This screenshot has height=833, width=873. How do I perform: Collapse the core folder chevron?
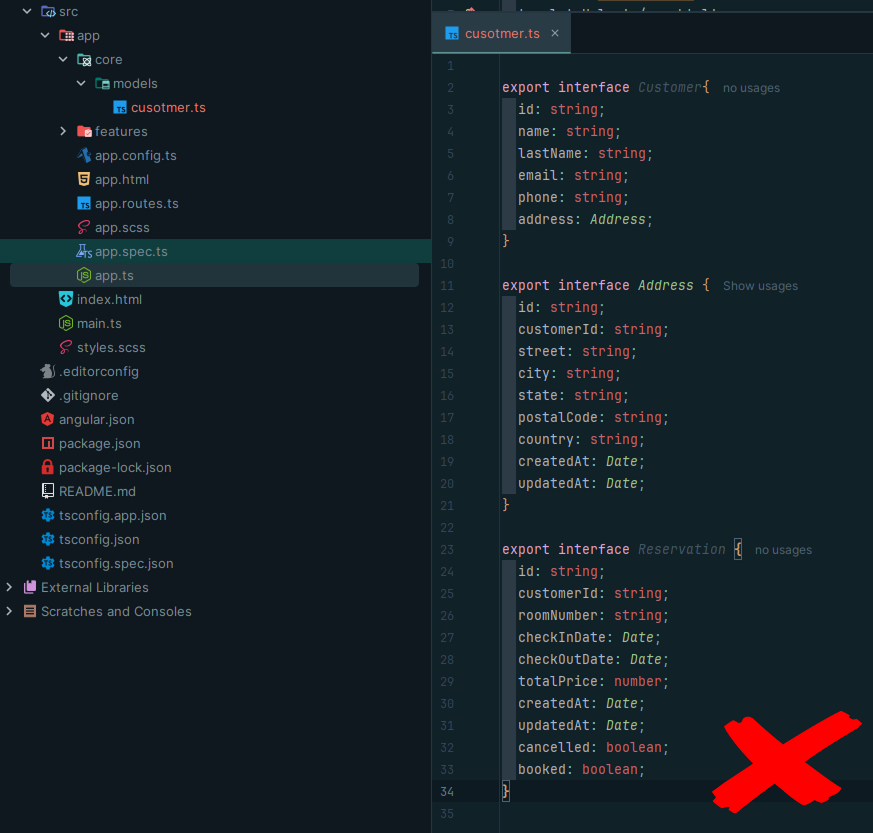(x=63, y=59)
